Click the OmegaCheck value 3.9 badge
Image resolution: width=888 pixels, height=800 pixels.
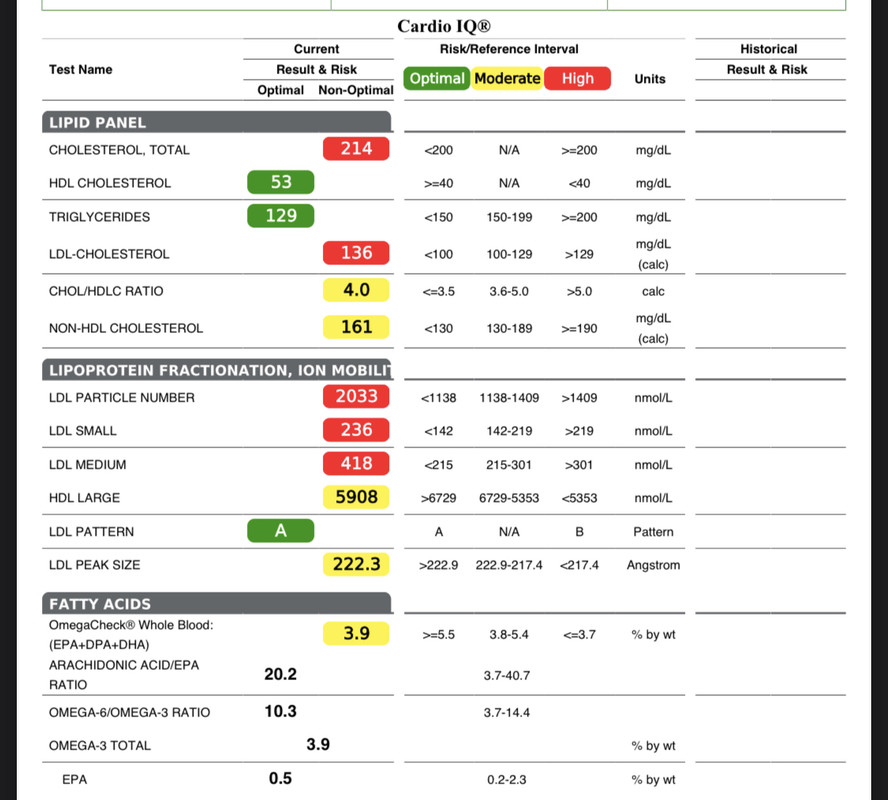[356, 634]
